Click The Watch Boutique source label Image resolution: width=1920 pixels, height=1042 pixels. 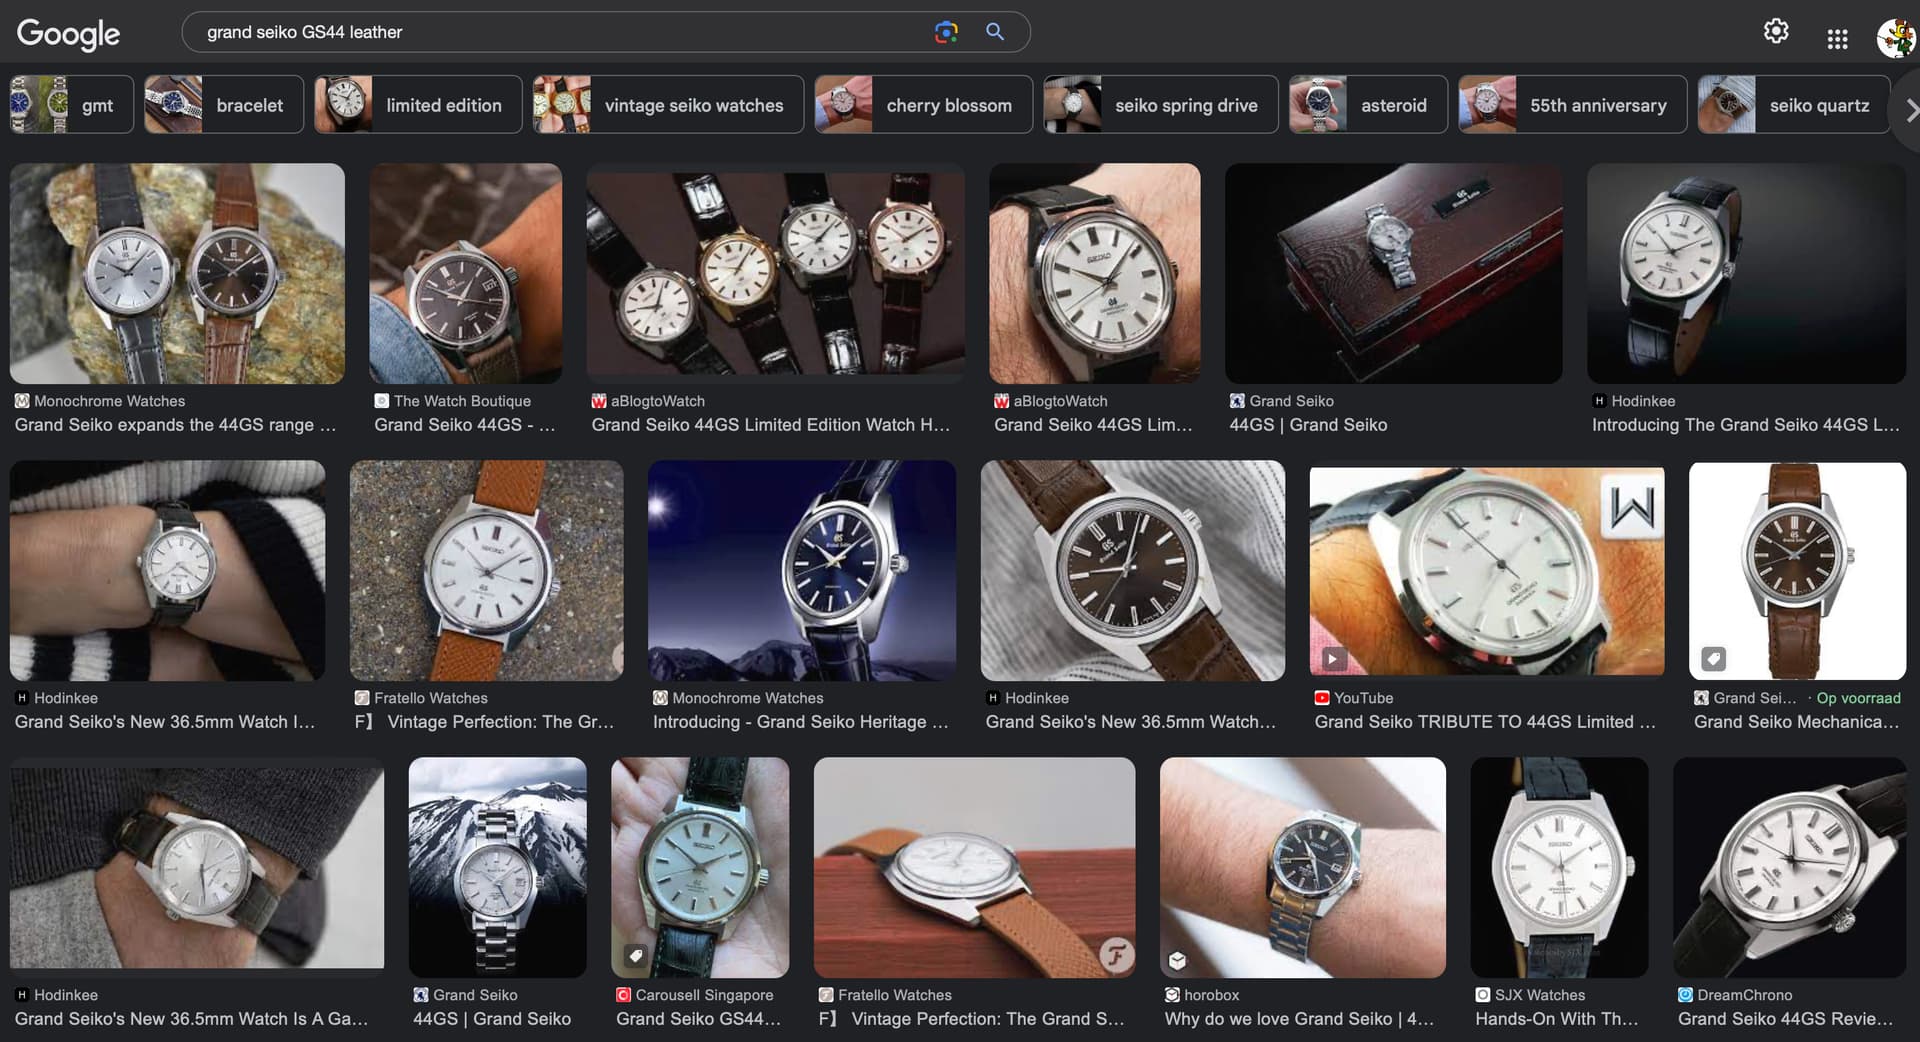pyautogui.click(x=462, y=401)
